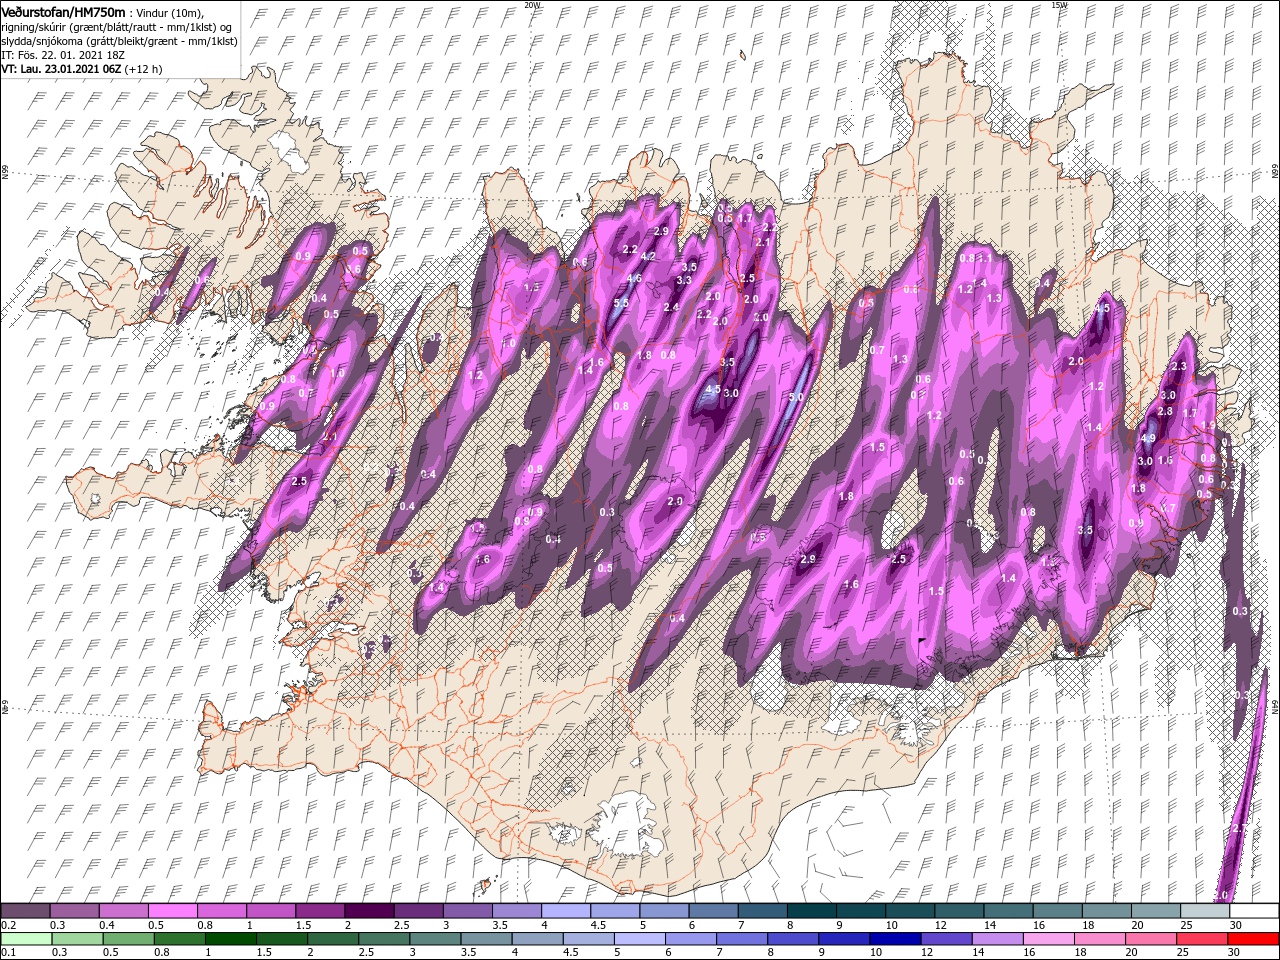The width and height of the screenshot is (1280, 960).
Task: Click the '3.3' precipitation value on the map
Action: coord(684,281)
